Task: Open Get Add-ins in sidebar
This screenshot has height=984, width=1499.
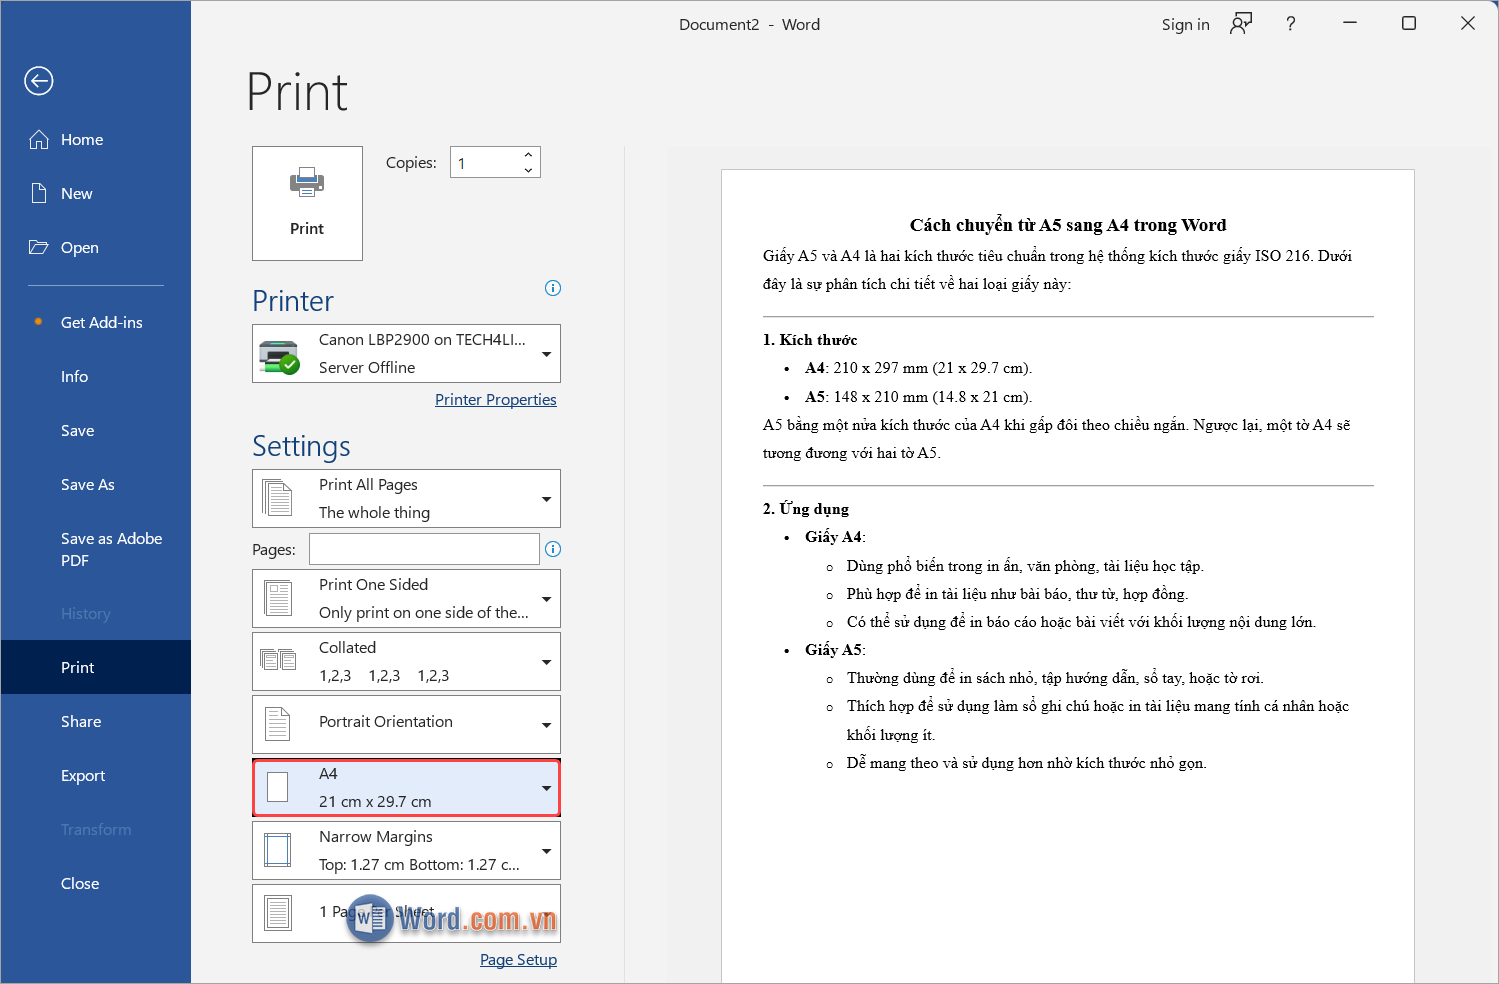Action: click(x=96, y=322)
